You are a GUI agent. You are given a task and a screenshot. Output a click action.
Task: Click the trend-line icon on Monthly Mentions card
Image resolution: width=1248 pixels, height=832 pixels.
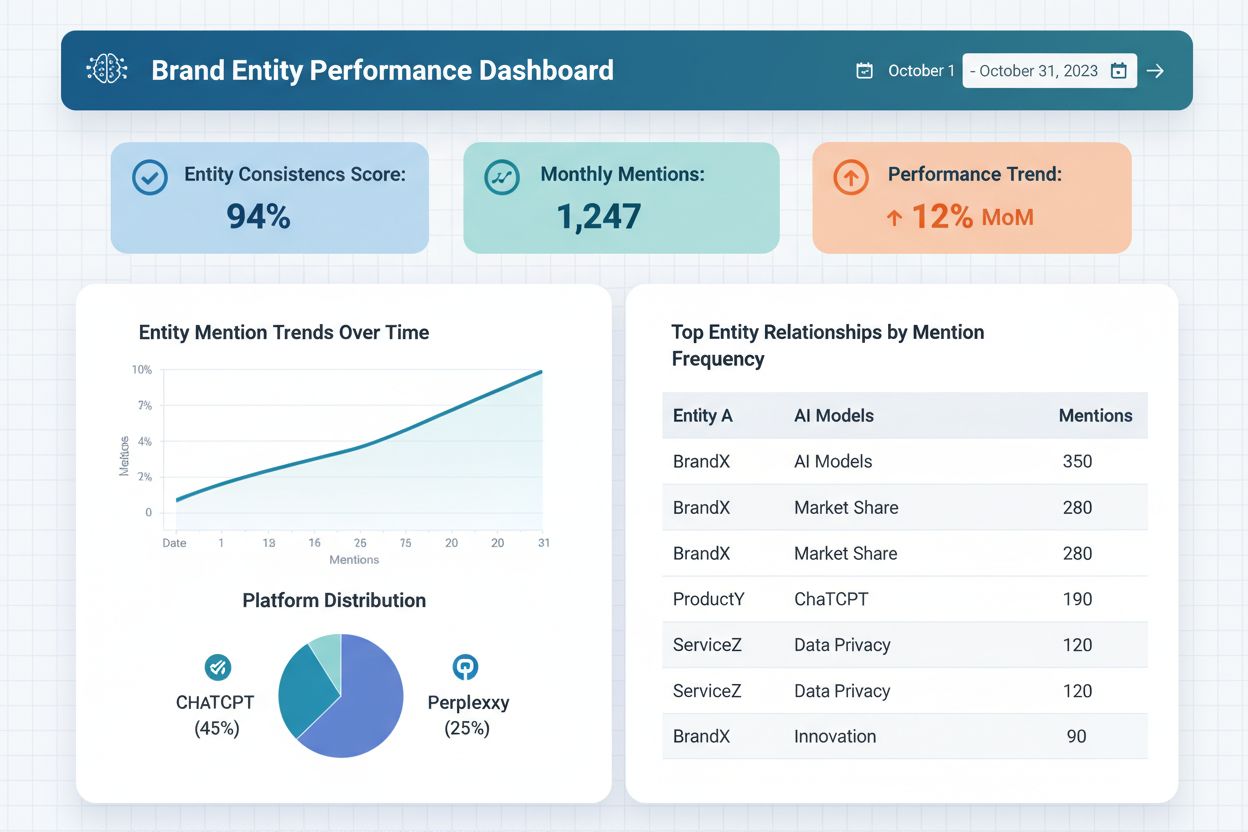coord(500,177)
